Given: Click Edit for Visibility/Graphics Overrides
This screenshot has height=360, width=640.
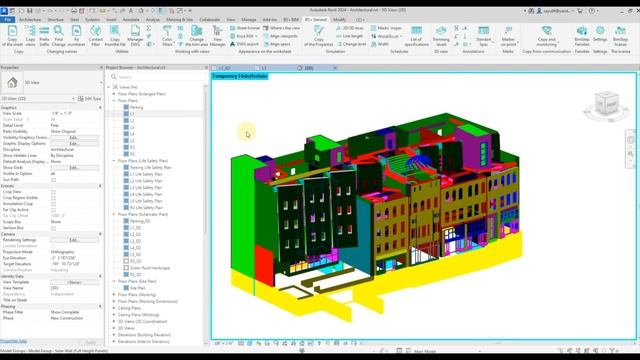Looking at the screenshot, I should tap(74, 138).
